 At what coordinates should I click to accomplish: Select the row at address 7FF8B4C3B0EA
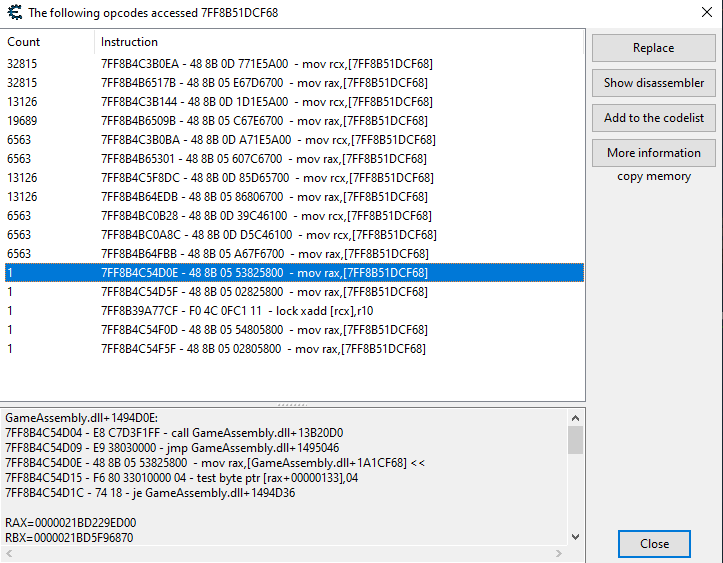(x=265, y=64)
